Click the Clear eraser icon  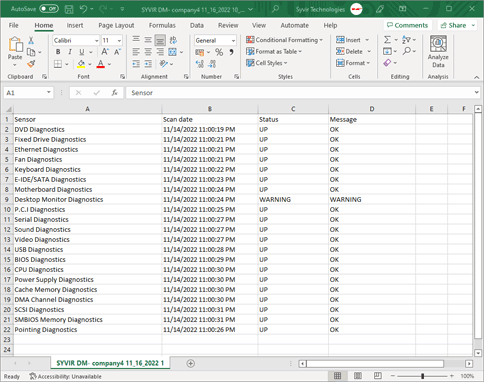tap(387, 63)
